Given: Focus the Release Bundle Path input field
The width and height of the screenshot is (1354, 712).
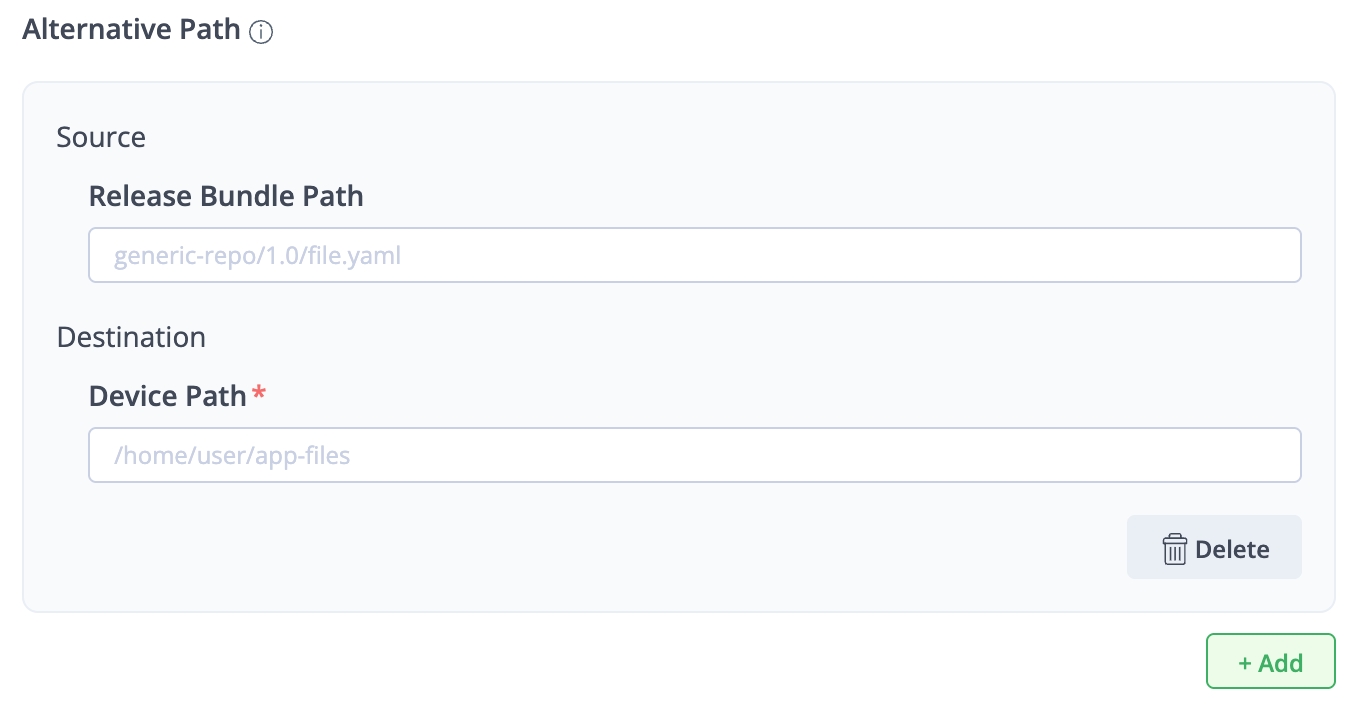Looking at the screenshot, I should tap(694, 256).
